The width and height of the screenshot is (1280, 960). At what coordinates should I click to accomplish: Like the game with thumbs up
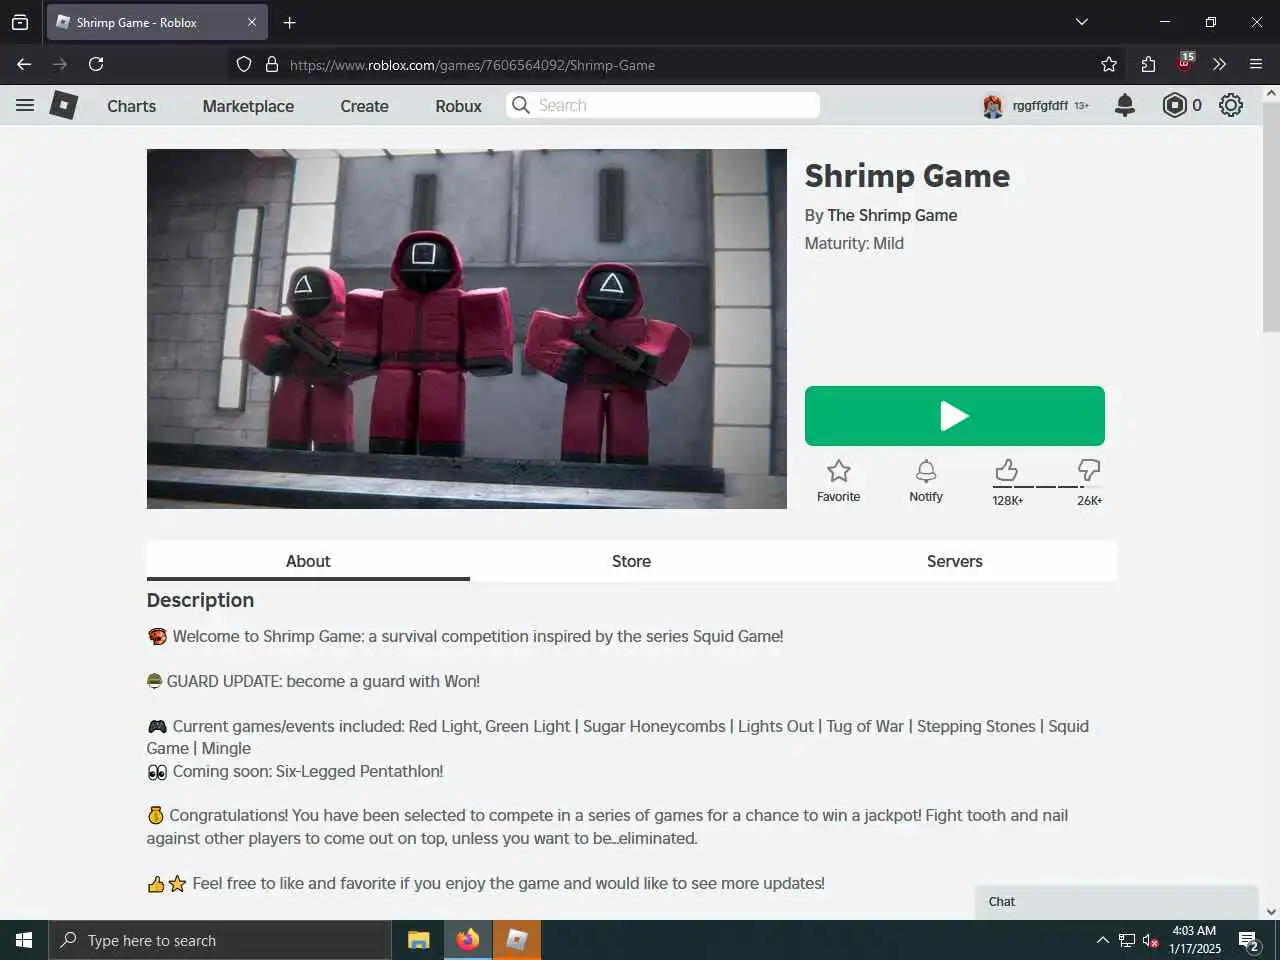[x=1006, y=470]
